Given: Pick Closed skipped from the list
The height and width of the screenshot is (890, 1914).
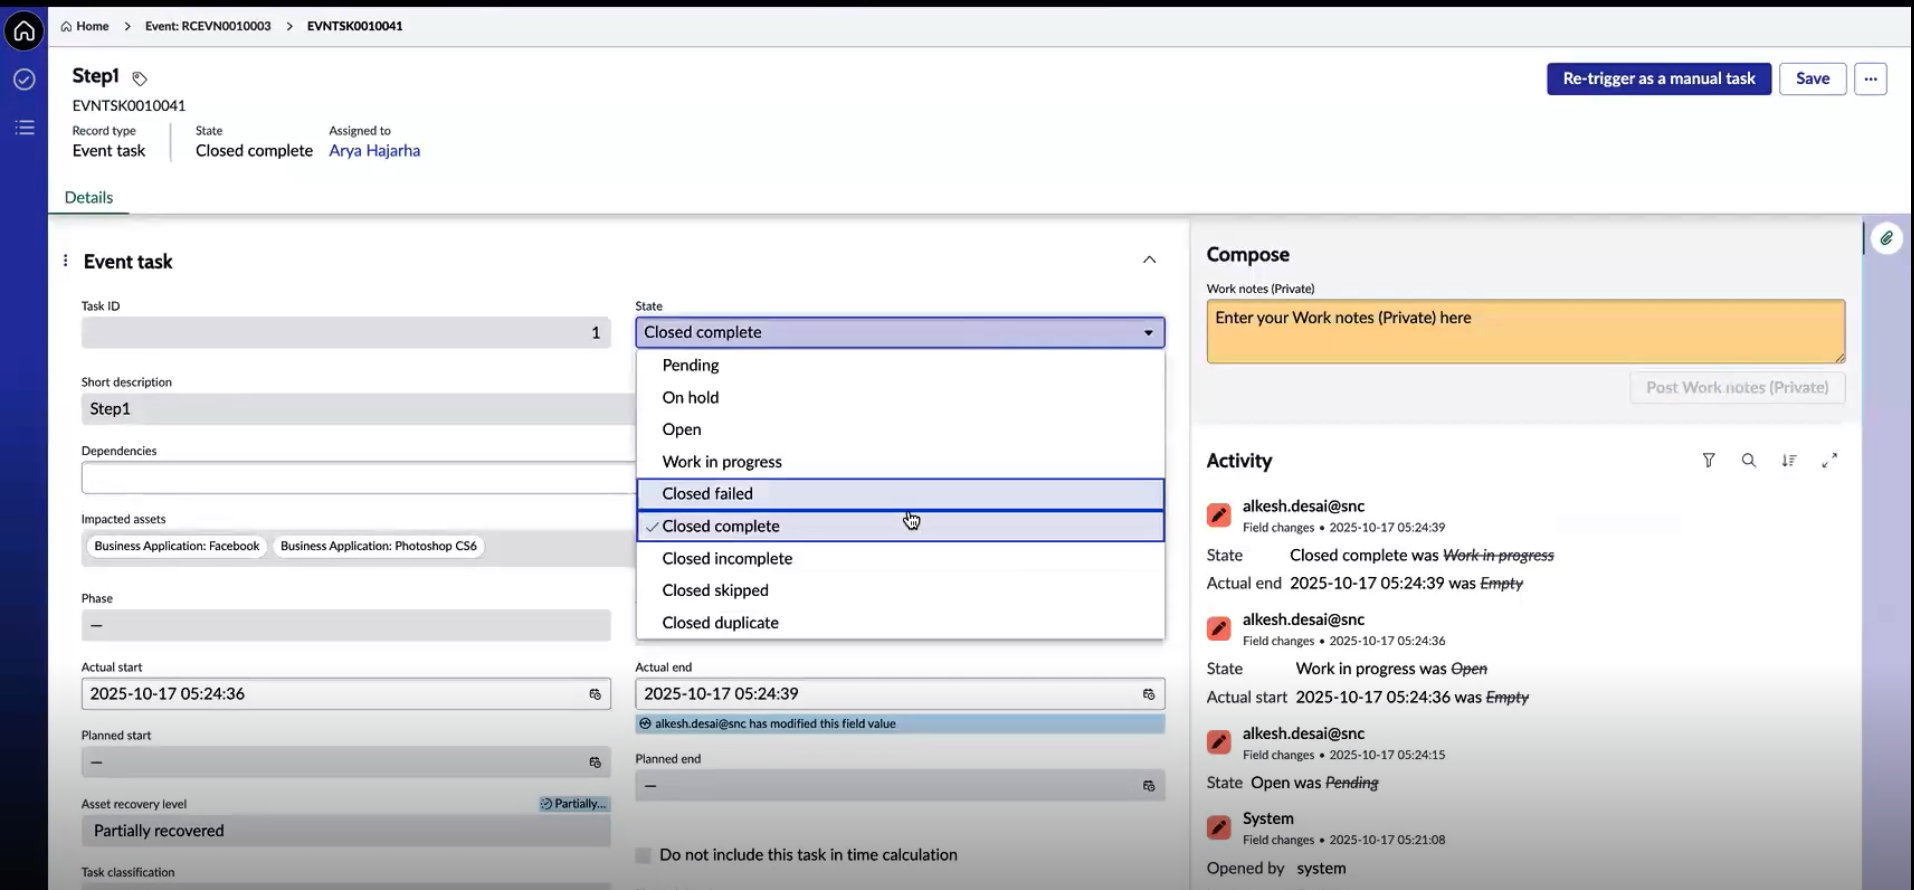Looking at the screenshot, I should (x=900, y=590).
